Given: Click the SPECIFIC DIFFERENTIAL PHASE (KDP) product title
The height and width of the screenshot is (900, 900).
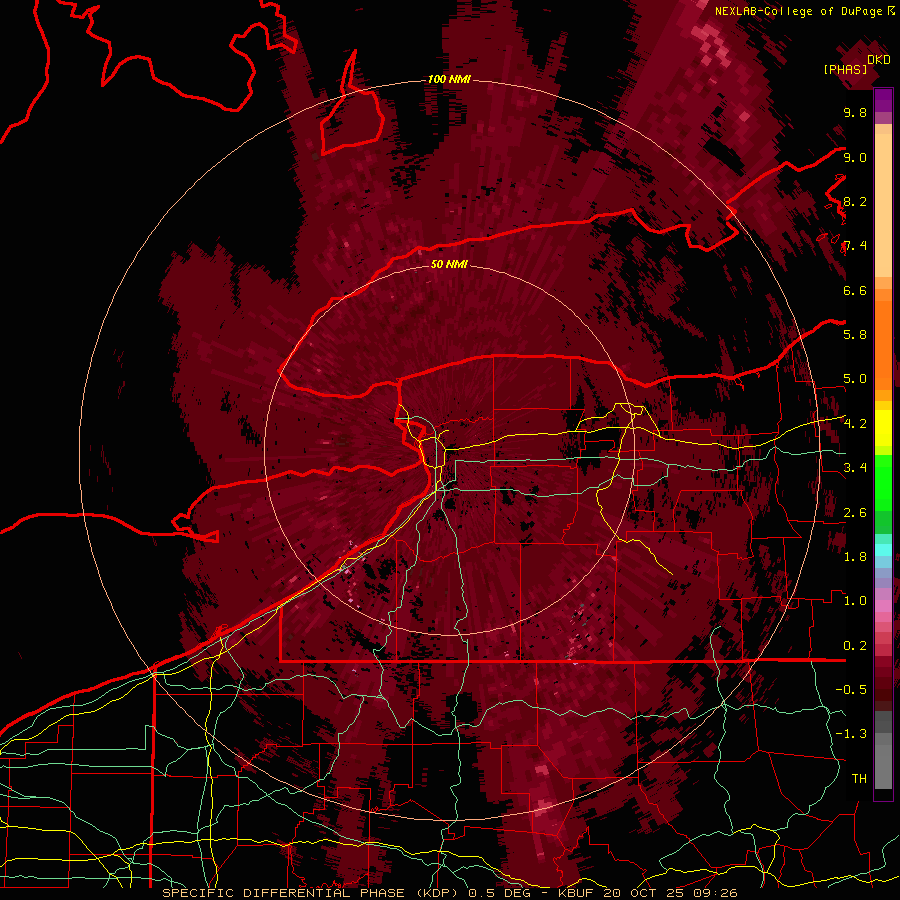Looking at the screenshot, I should pyautogui.click(x=312, y=893).
